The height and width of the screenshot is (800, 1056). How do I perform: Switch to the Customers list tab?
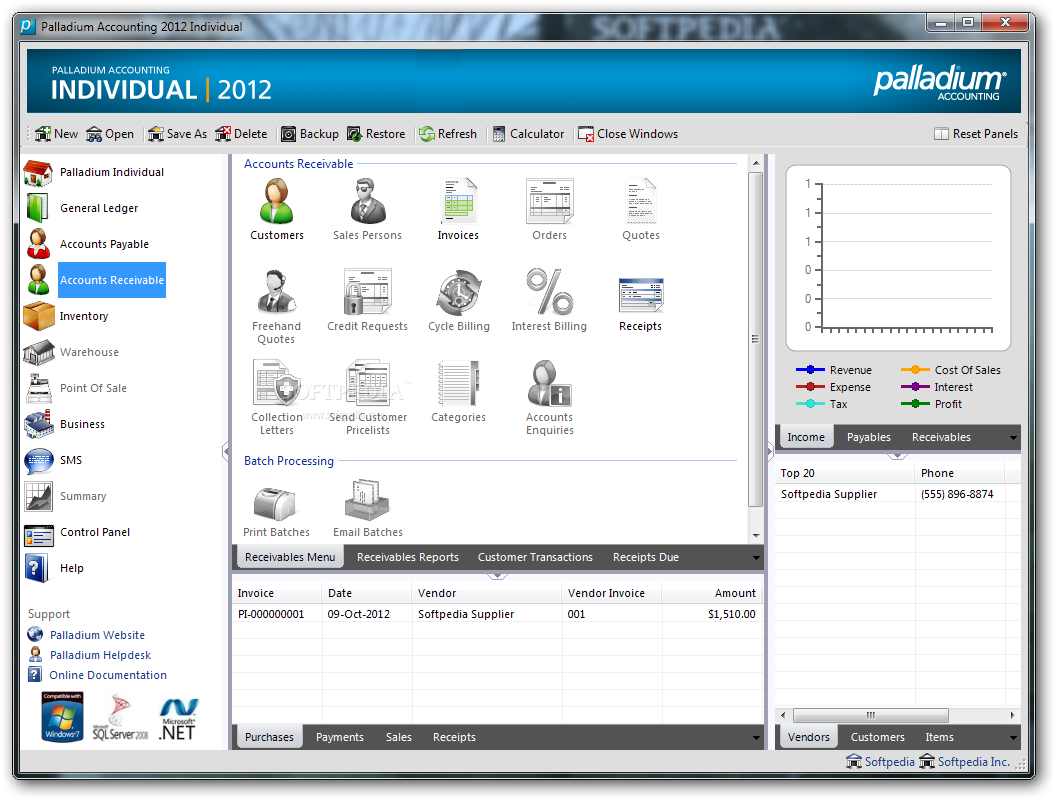(878, 737)
